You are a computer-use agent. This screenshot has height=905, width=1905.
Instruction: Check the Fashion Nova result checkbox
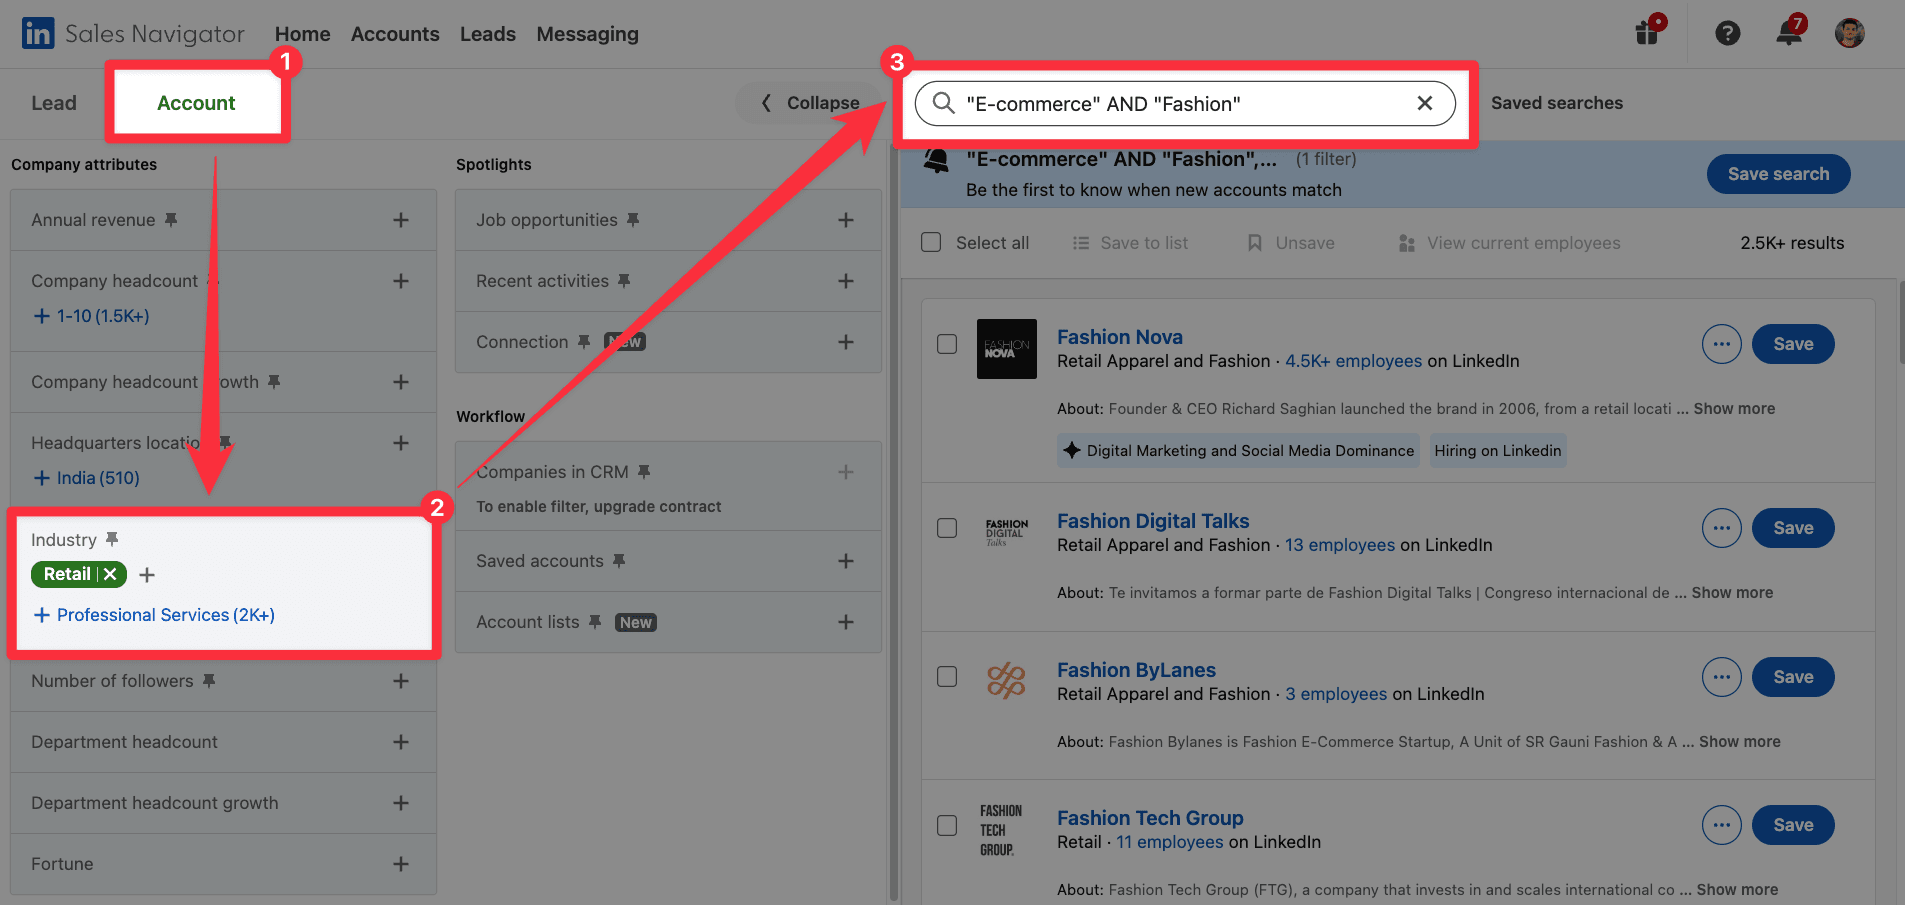(947, 344)
